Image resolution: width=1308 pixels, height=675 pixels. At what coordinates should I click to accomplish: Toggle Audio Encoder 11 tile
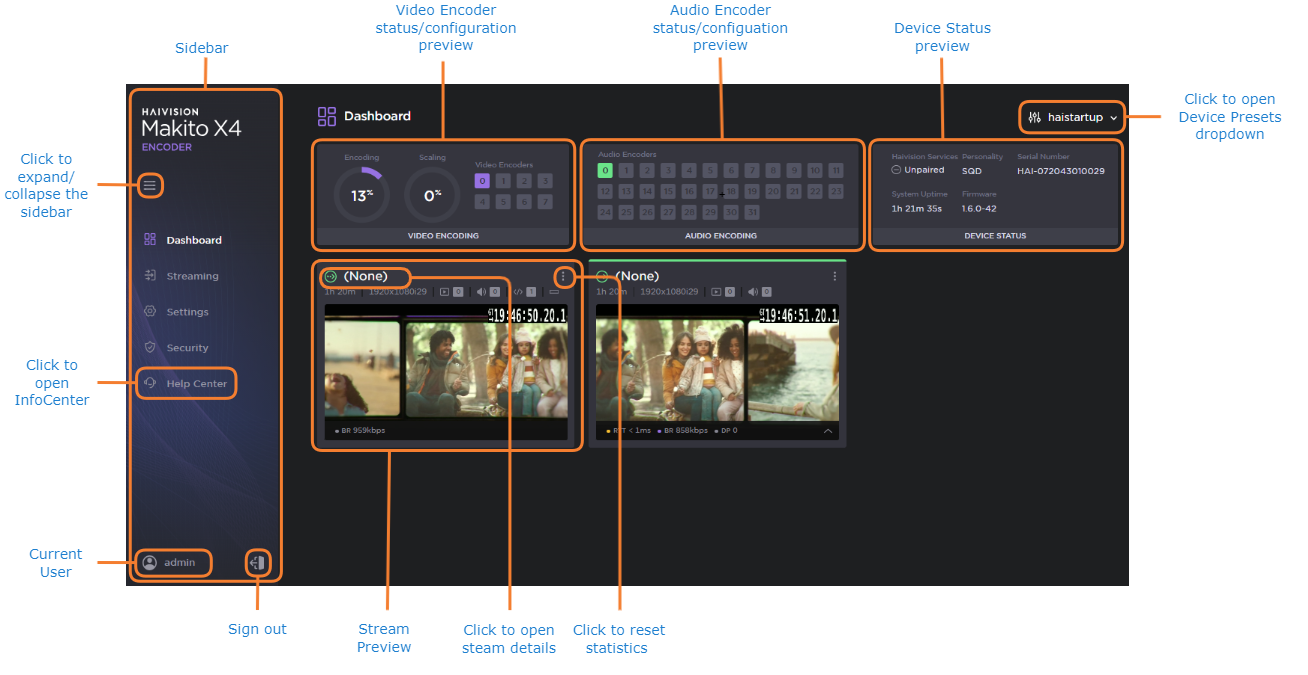click(835, 170)
